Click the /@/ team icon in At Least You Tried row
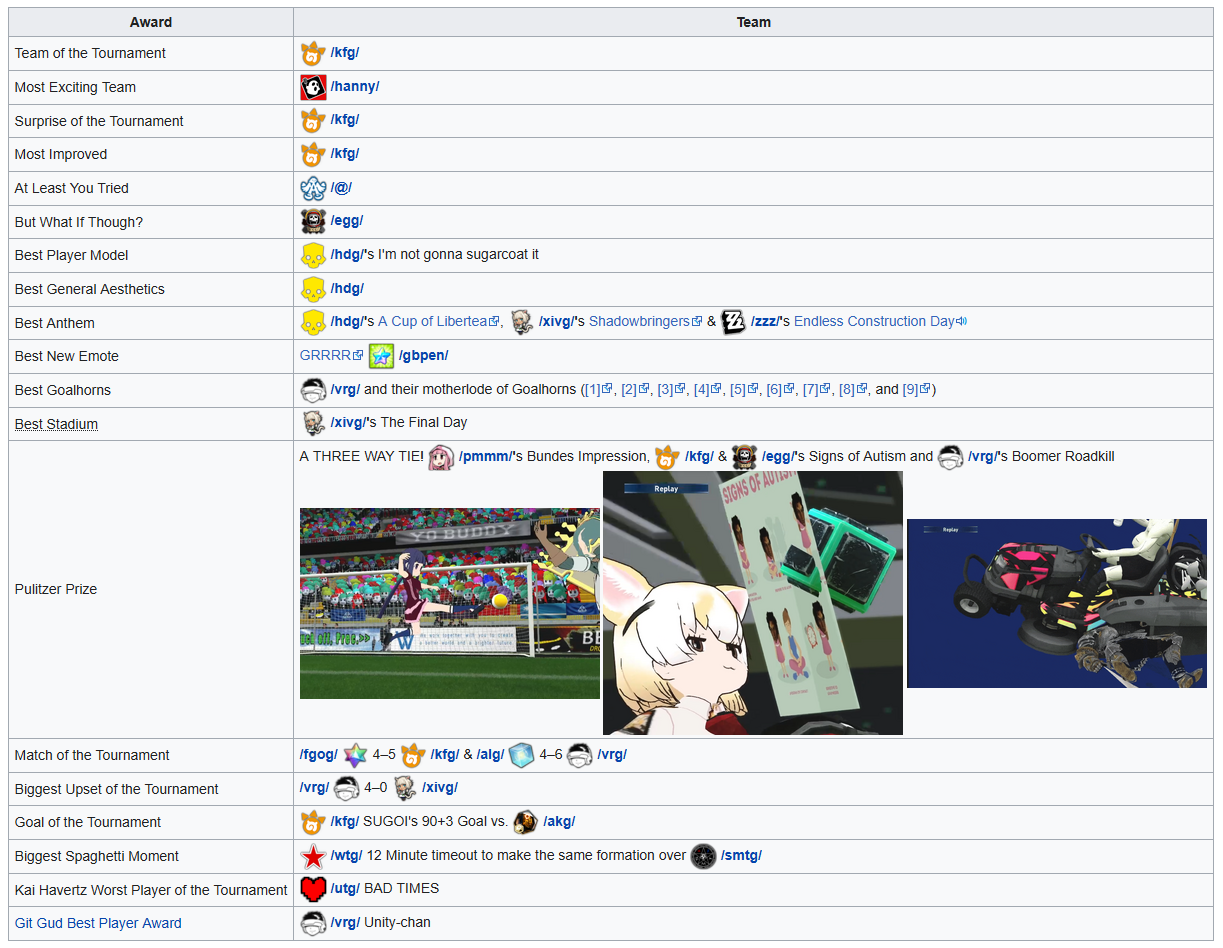 click(313, 188)
